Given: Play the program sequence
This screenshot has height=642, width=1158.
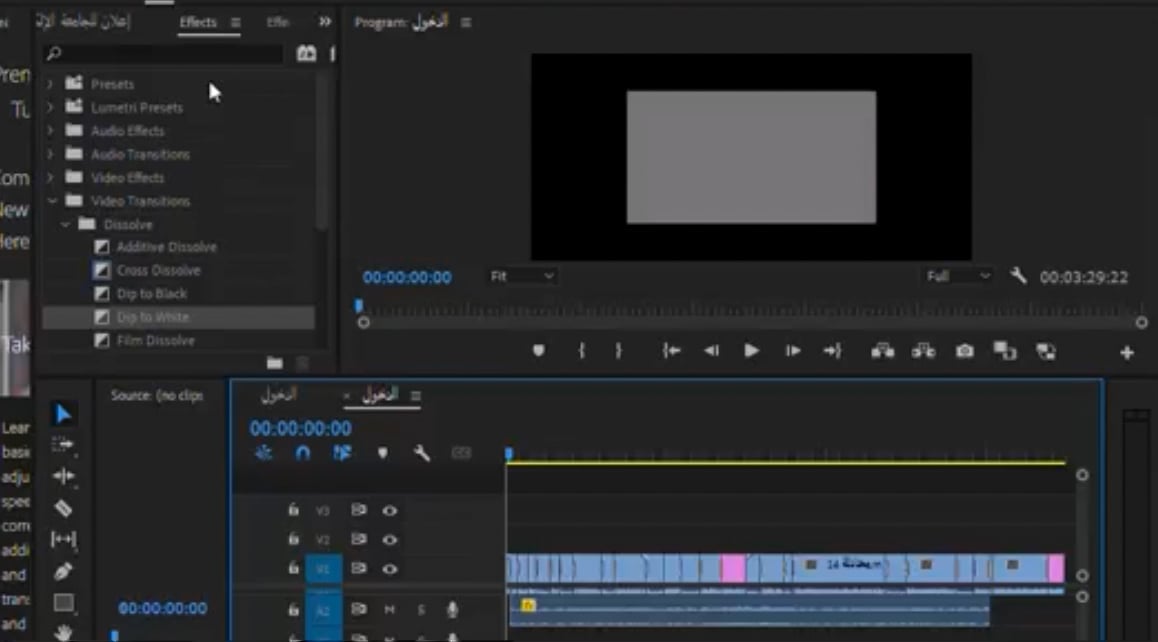Looking at the screenshot, I should pos(751,351).
